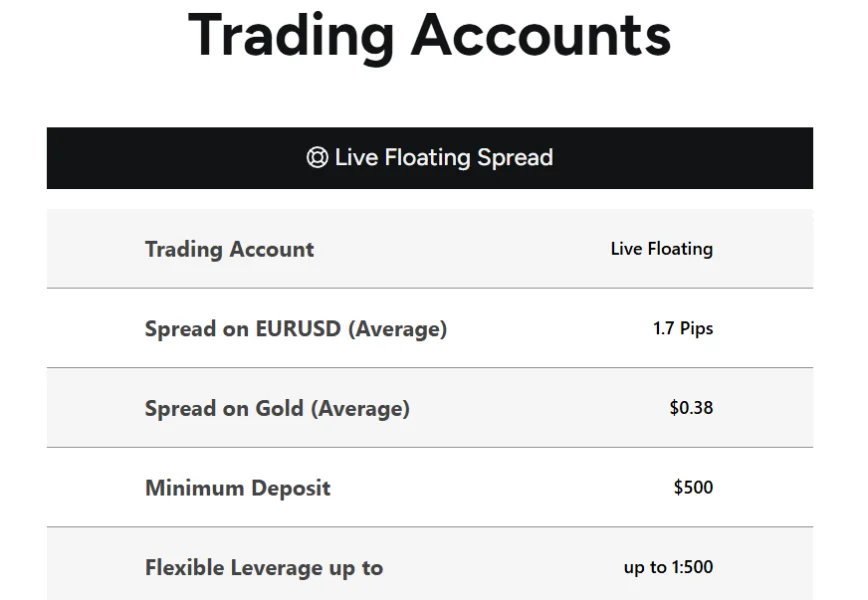Select the Live Floating account type value
The image size is (868, 600).
point(661,249)
